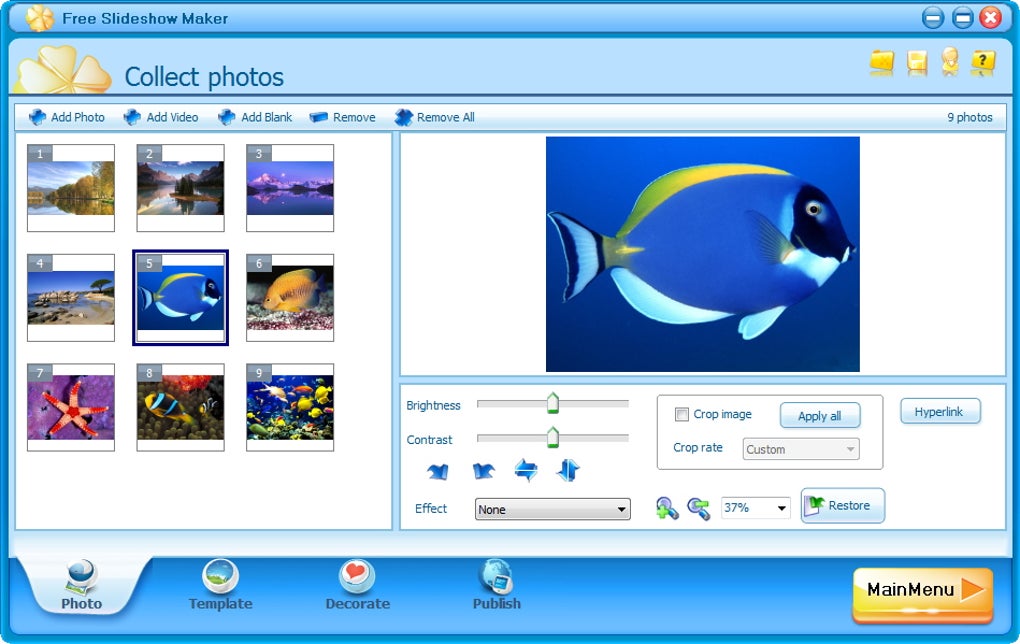Save project with the floppy disk icon
This screenshot has width=1020, height=644.
917,62
